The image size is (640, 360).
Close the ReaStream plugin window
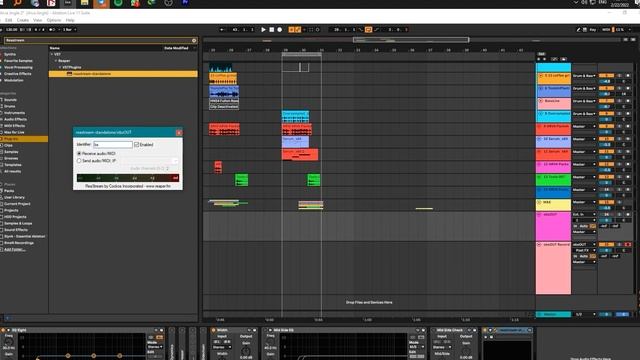pos(179,132)
